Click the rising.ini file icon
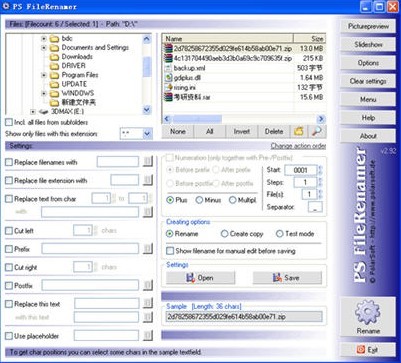Screen dimensions: 401x363 pyautogui.click(x=169, y=87)
